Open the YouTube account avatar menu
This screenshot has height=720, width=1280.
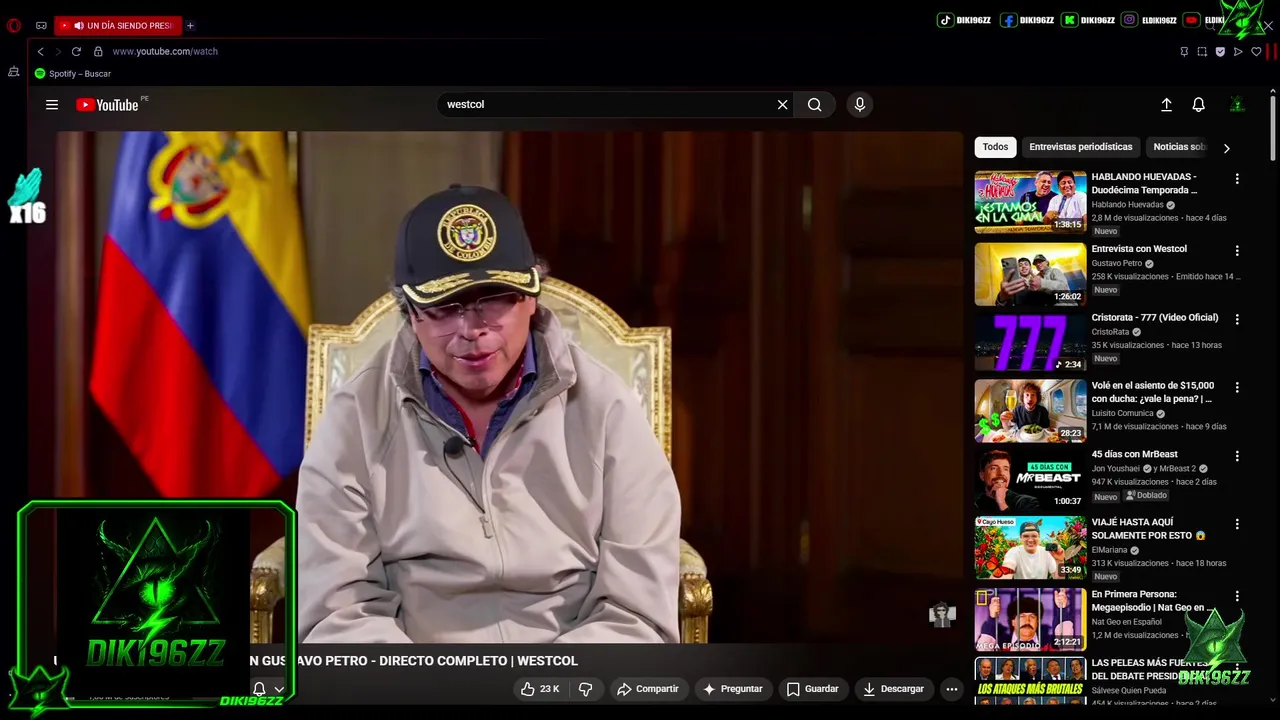[1237, 104]
